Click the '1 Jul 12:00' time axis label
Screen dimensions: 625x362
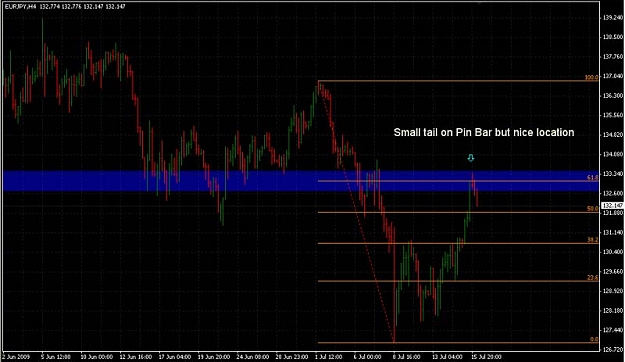click(x=329, y=357)
